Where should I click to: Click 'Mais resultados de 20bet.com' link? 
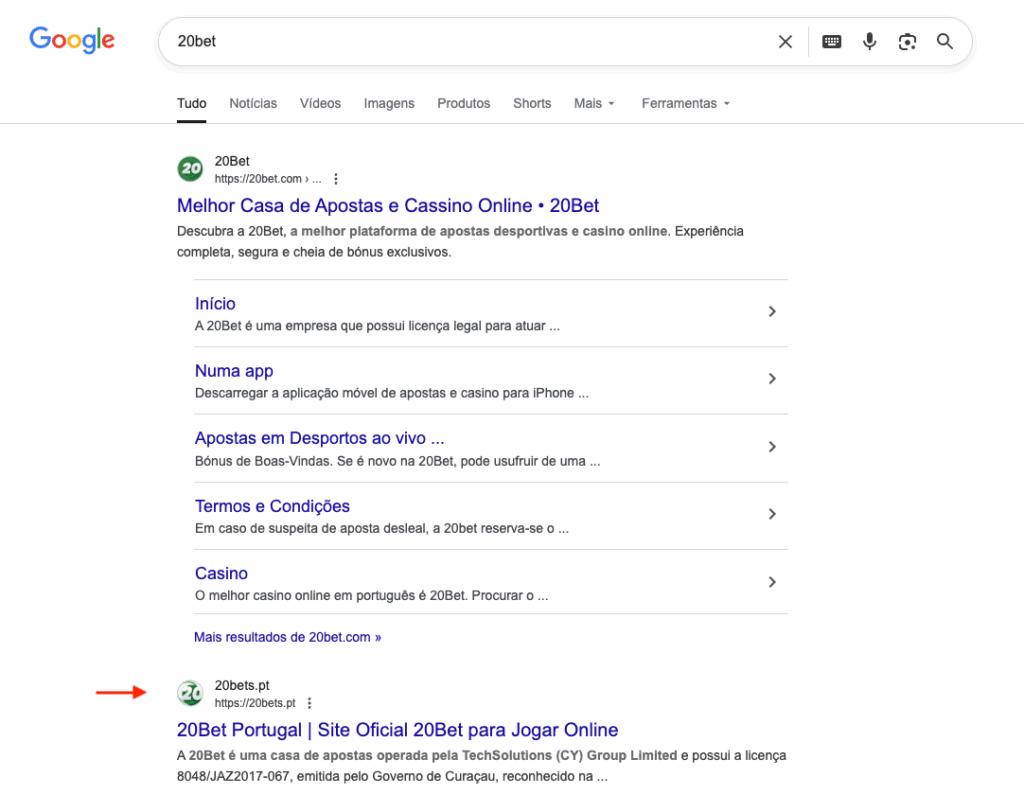(287, 637)
